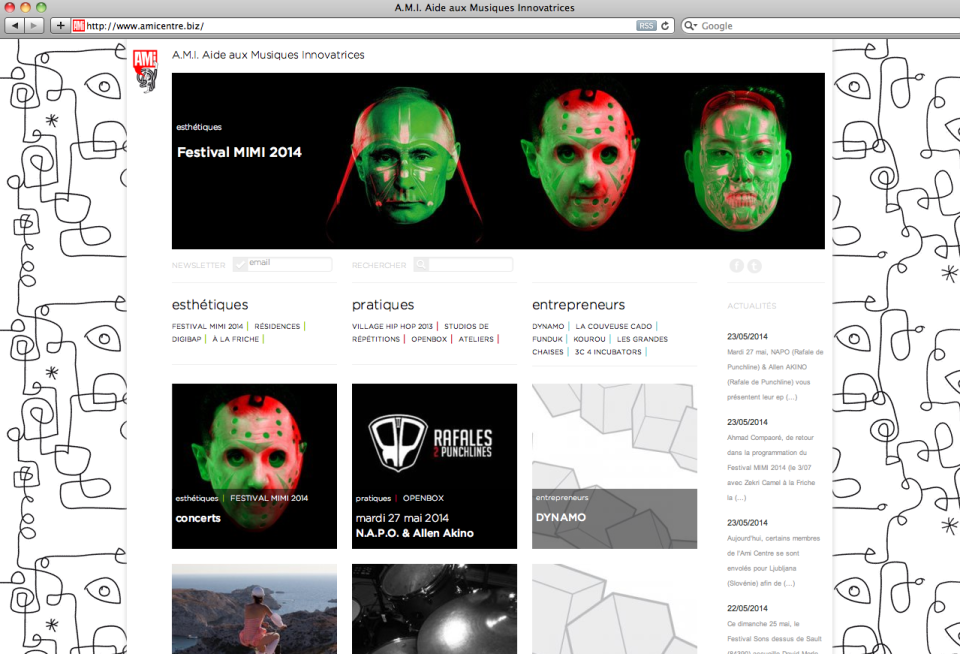
Task: Submit newsletter with the checkmark button
Action: click(240, 264)
